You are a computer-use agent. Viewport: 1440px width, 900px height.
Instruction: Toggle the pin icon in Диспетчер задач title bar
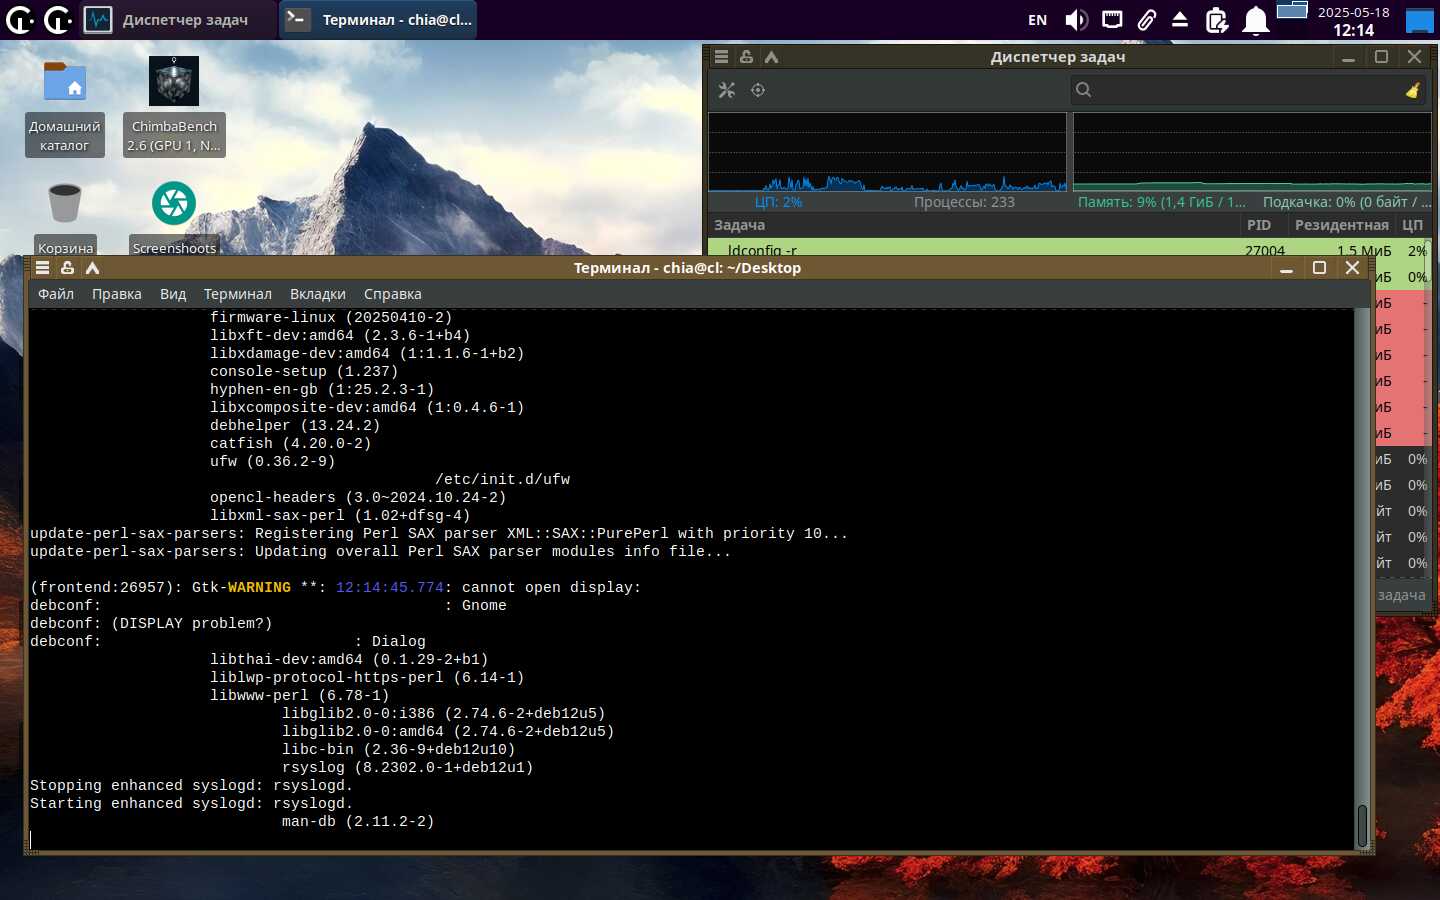tap(746, 57)
